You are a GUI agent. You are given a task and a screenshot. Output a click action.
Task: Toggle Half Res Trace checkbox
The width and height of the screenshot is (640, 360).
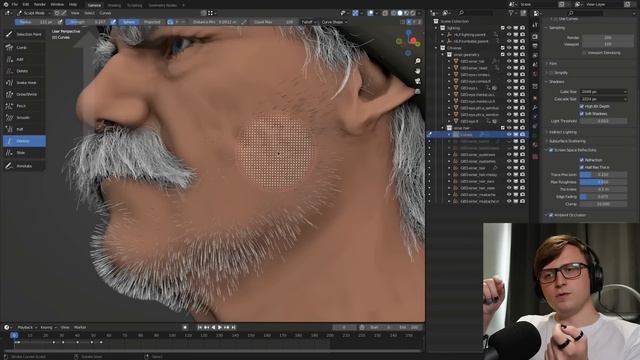(x=582, y=167)
